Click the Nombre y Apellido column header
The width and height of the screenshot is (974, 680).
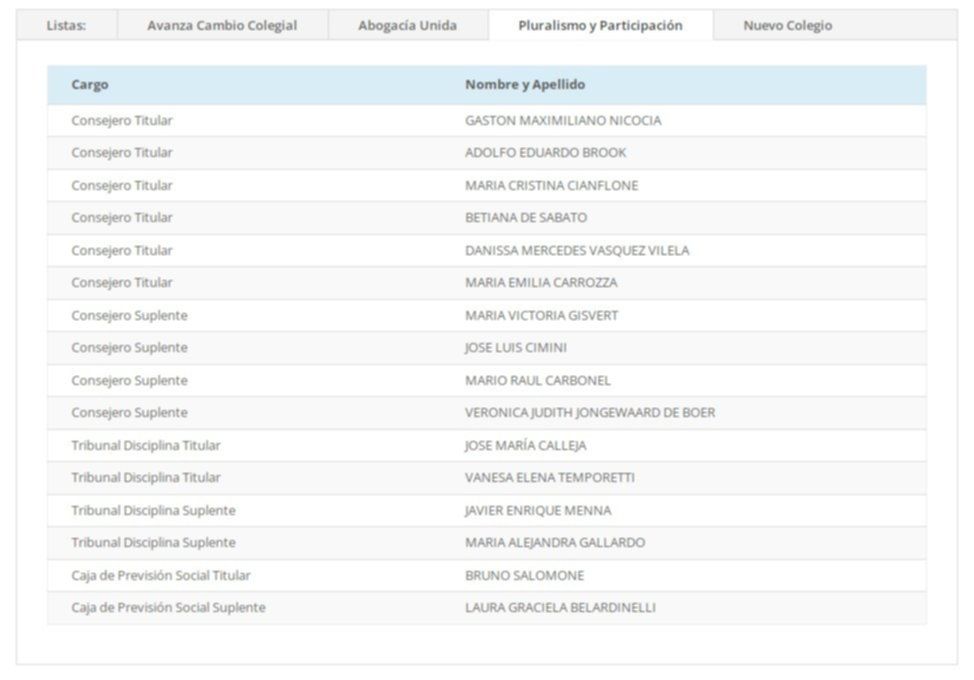(525, 85)
